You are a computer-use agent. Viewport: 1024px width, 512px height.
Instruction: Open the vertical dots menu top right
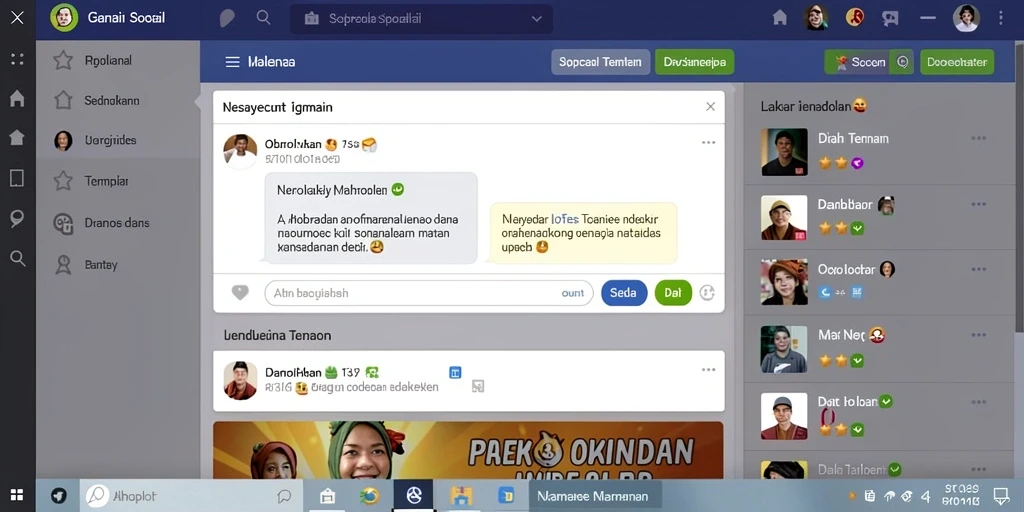coord(1000,18)
